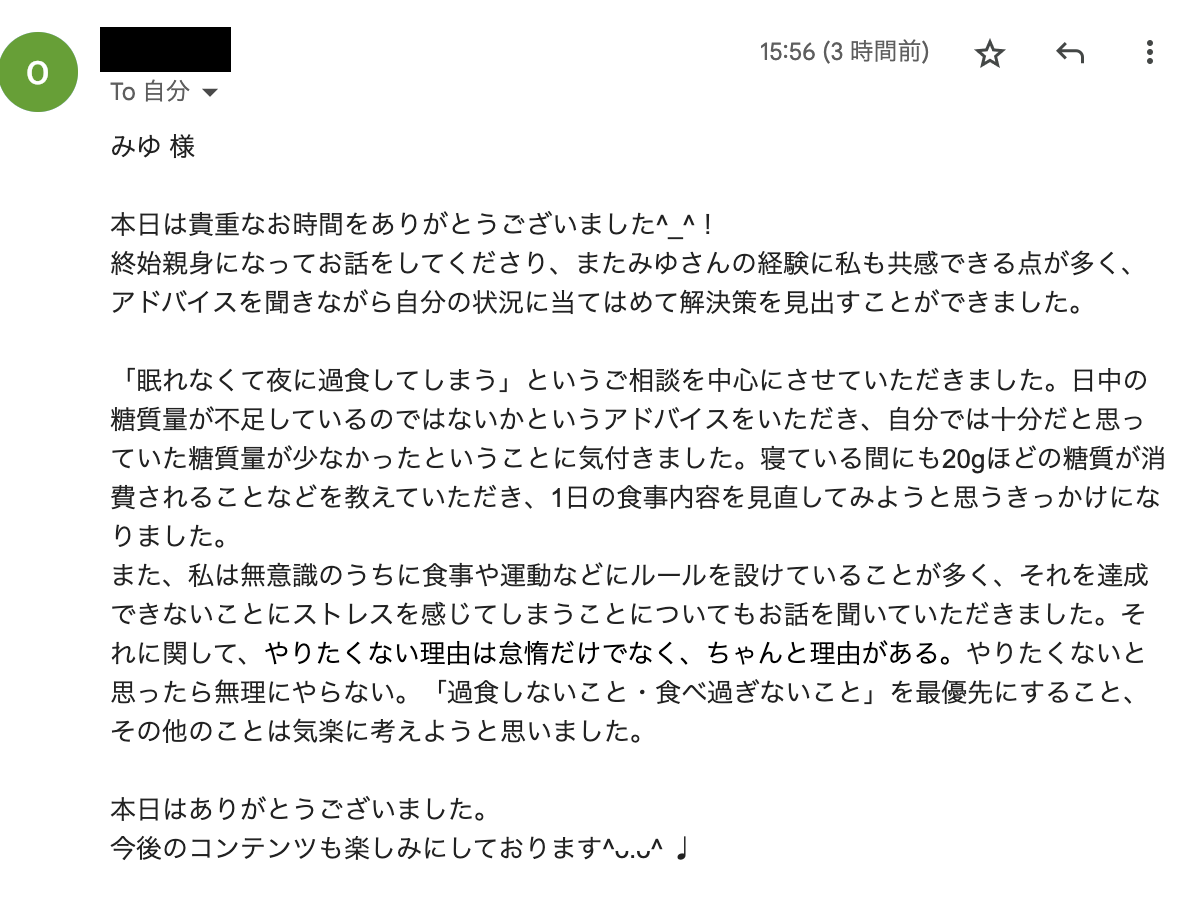The height and width of the screenshot is (904, 1194).
Task: Place cursor on line starting 費されることなど
Action: point(635,497)
